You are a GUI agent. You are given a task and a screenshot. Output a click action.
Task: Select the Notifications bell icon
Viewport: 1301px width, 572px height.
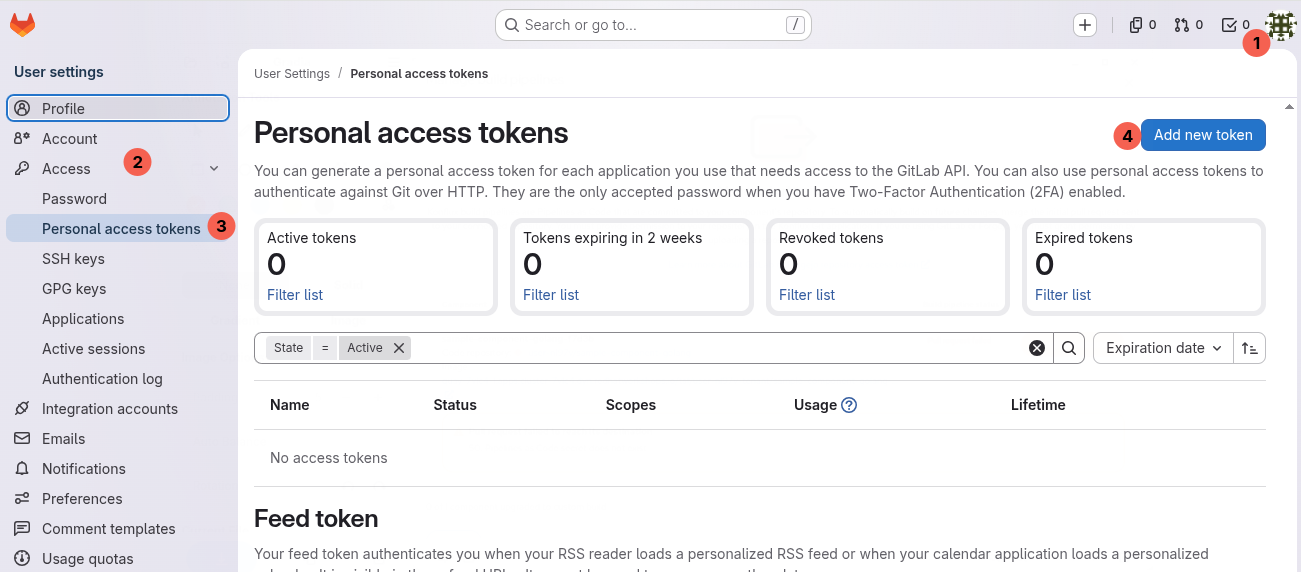22,468
